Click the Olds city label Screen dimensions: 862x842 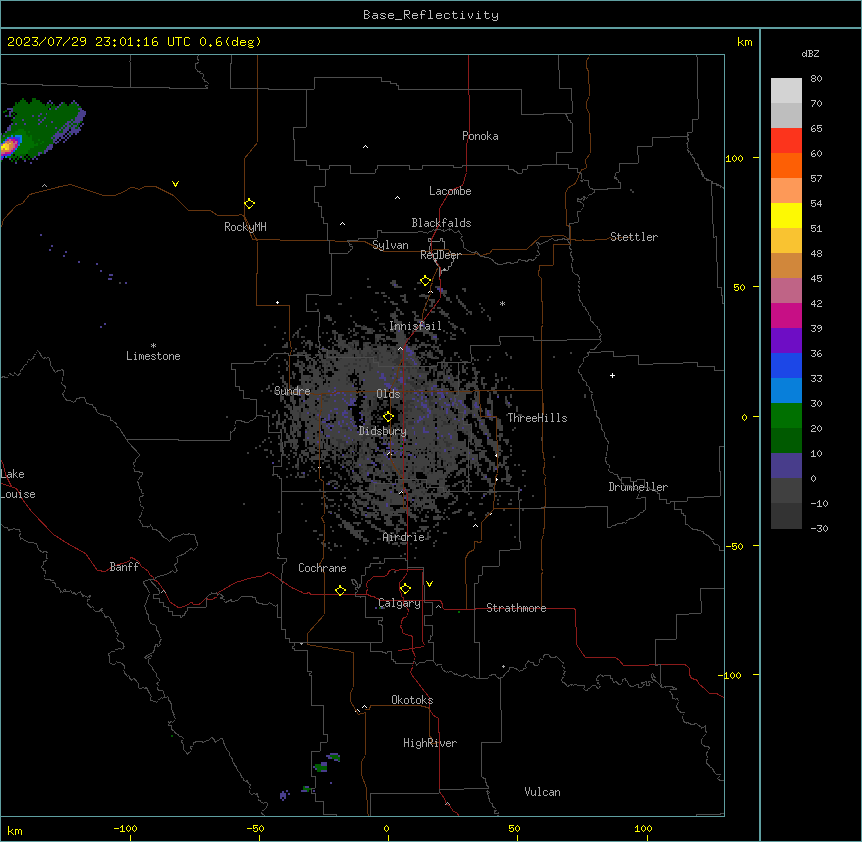[x=388, y=394]
